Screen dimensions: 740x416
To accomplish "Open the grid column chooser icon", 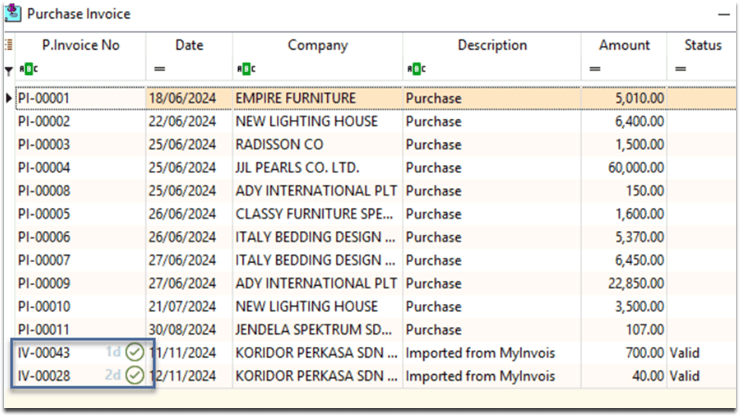I will [9, 46].
